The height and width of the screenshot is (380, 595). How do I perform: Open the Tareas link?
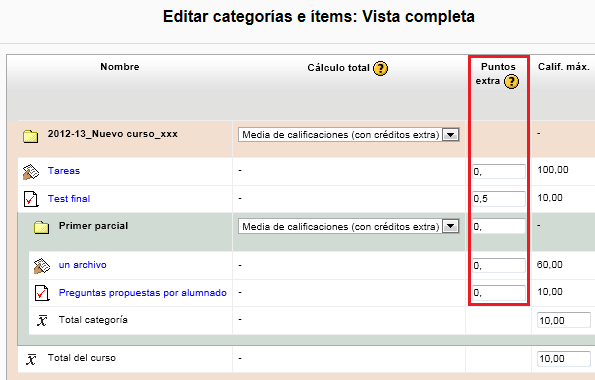click(64, 171)
